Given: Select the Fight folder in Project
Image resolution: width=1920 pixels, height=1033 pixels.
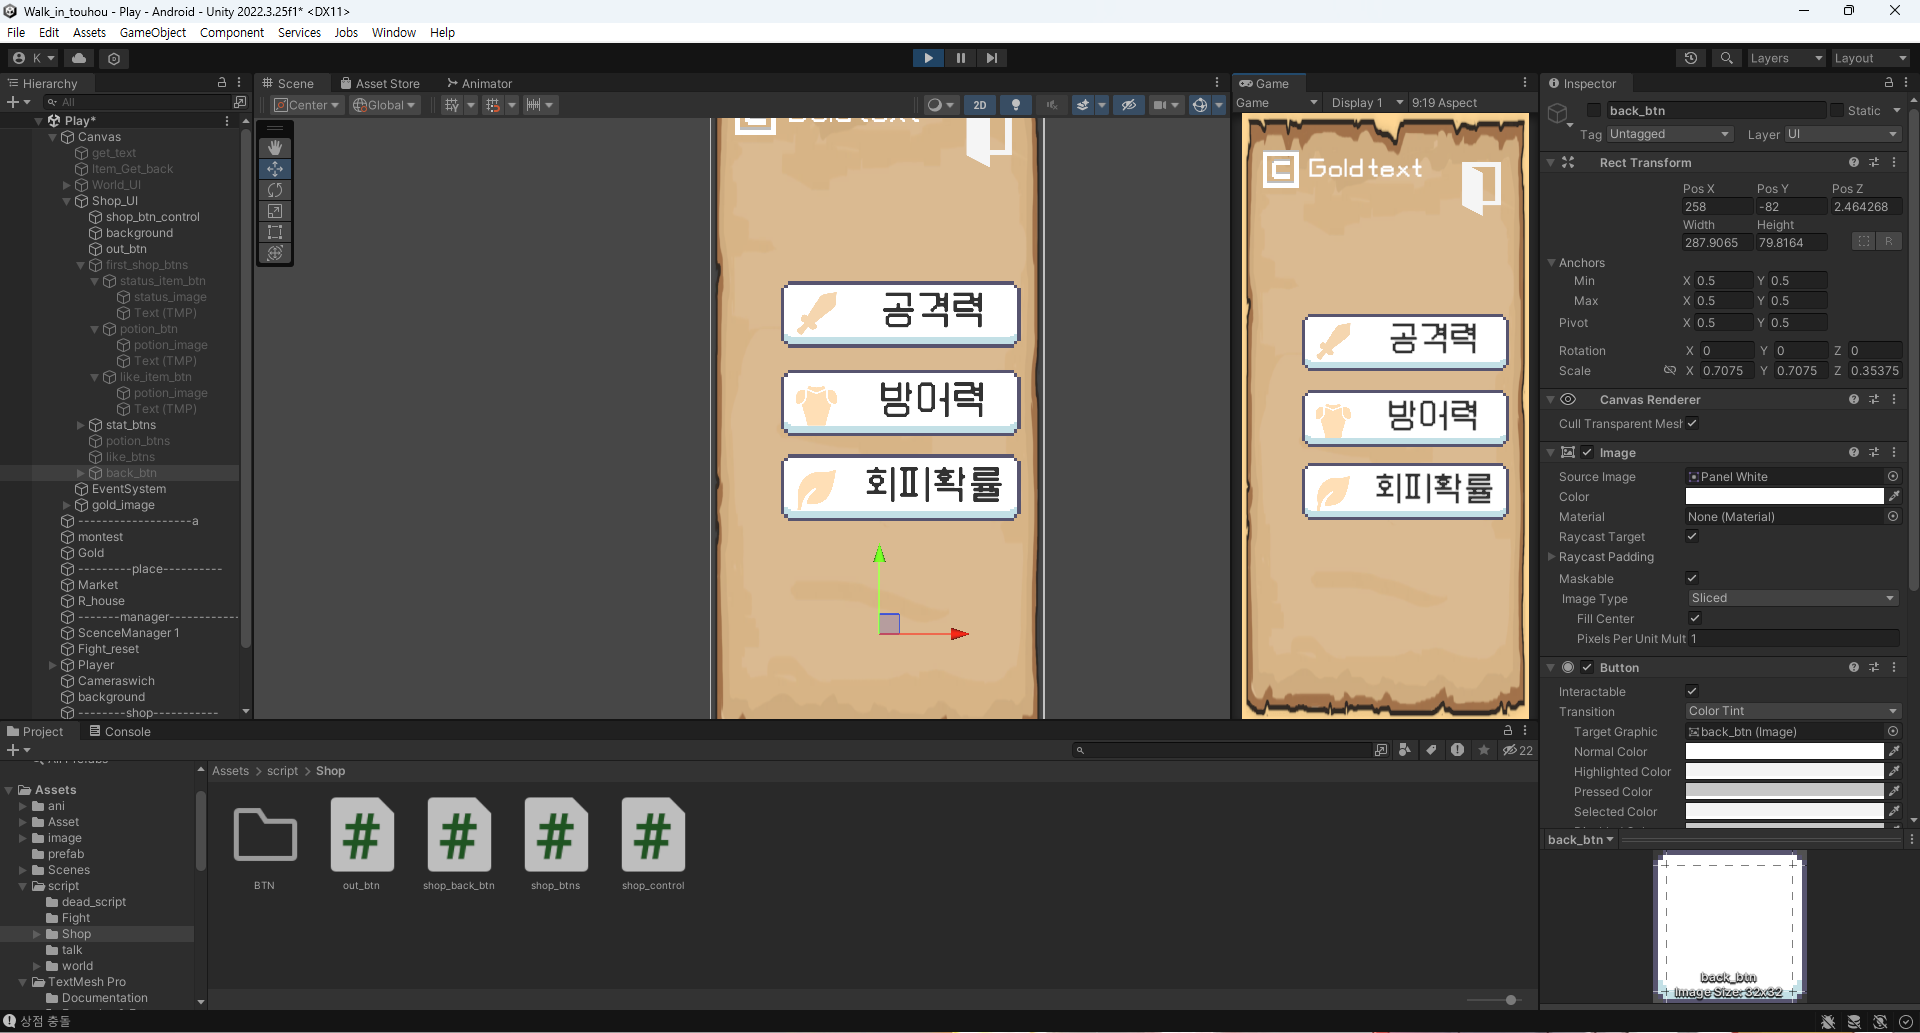Looking at the screenshot, I should [75, 918].
